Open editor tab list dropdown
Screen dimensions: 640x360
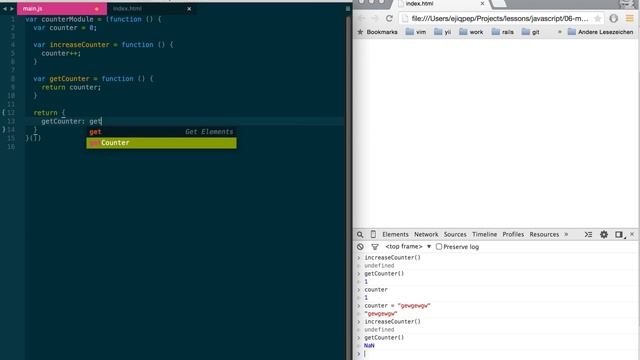(x=348, y=9)
